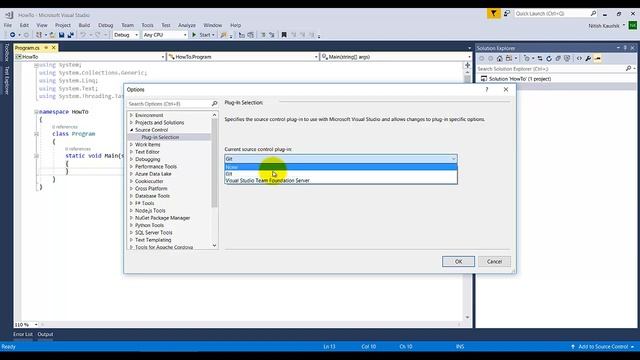Select the Debugging item in the options tree
This screenshot has width=640, height=360.
coord(147,159)
